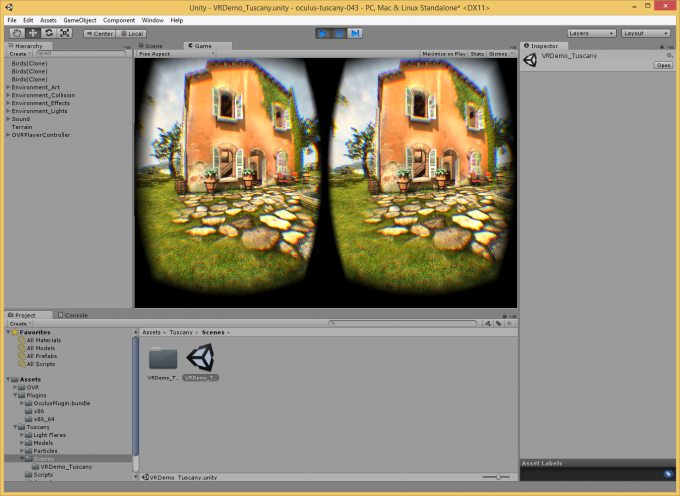Switch to the Scene tab
The width and height of the screenshot is (680, 496).
click(151, 46)
